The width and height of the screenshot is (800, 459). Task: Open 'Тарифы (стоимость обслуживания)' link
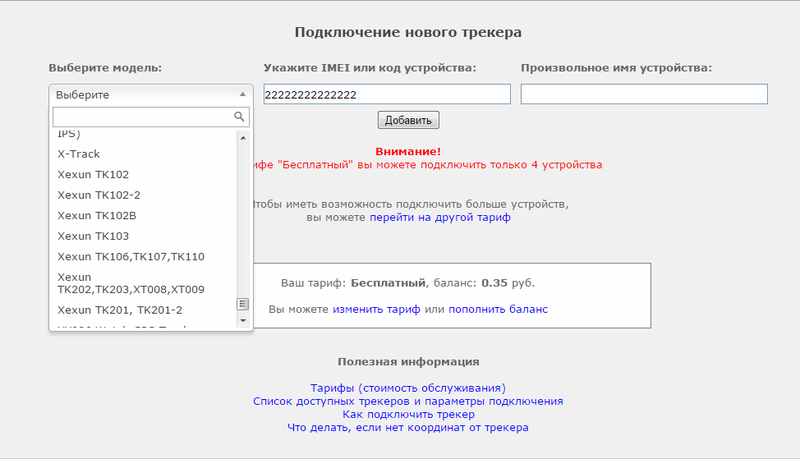408,387
